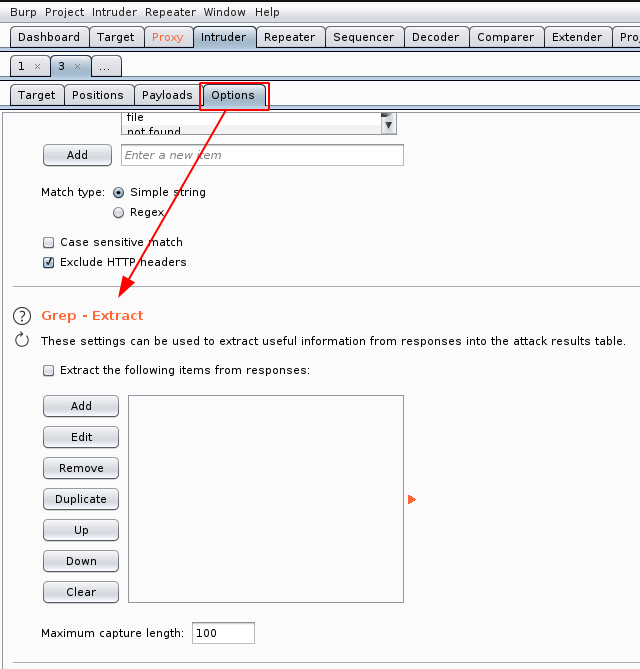Switch to the Decoder tab
This screenshot has width=640, height=669.
point(436,37)
